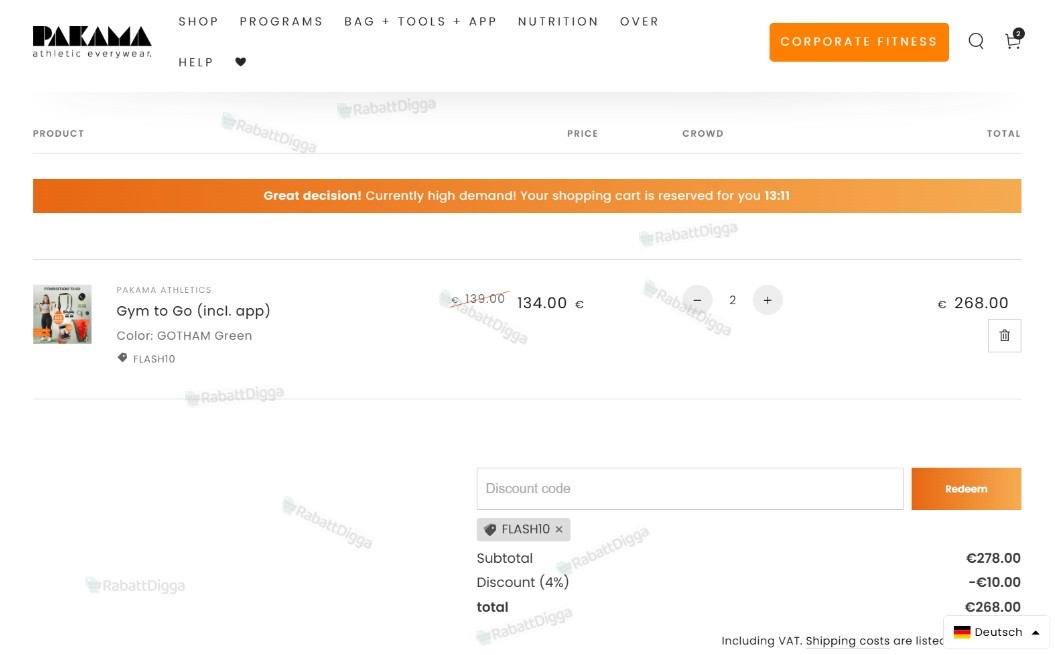
Task: Open the Gym to Go (incl. app) product link
Action: pos(193,310)
